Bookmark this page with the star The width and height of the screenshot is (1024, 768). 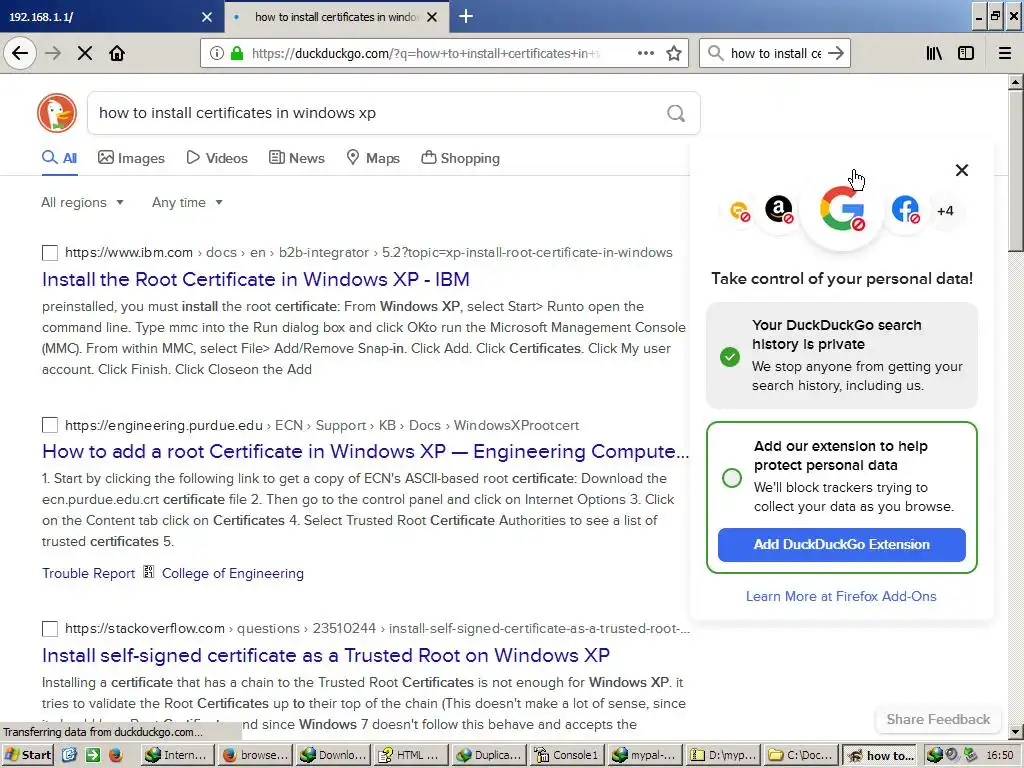coord(674,53)
